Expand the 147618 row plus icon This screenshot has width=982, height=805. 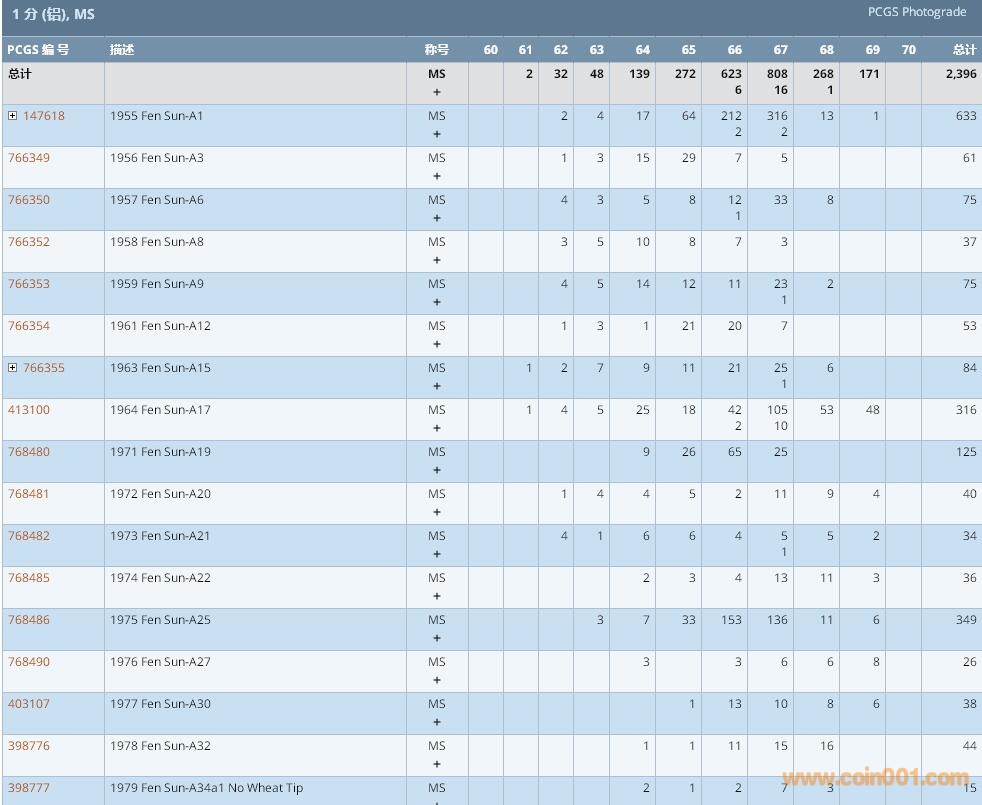[13, 116]
